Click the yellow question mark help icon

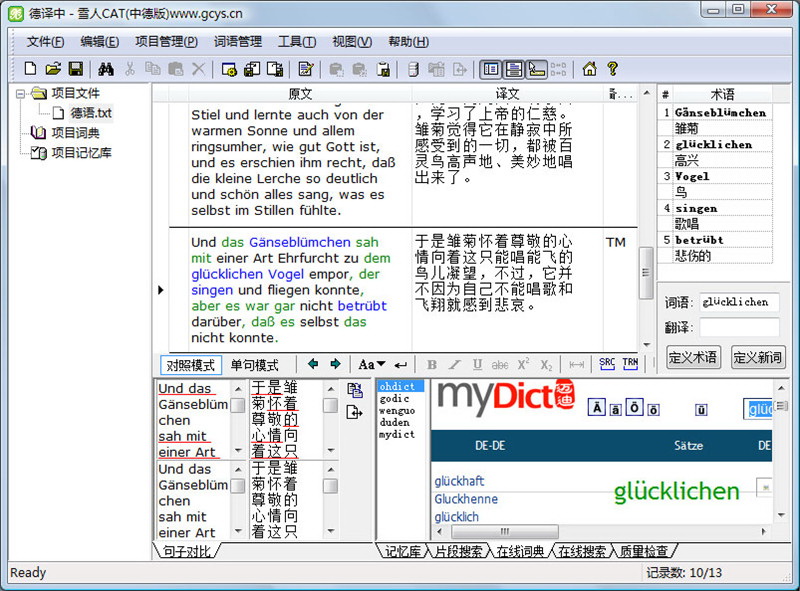pyautogui.click(x=612, y=69)
